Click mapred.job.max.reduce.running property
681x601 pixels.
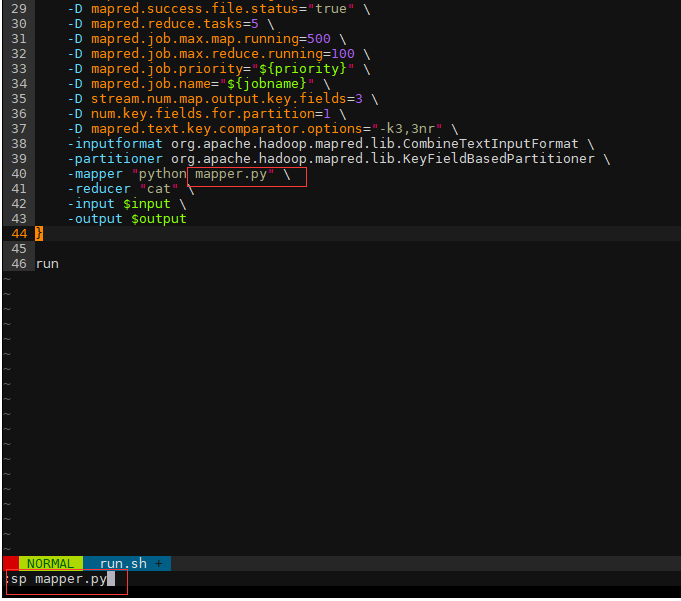coord(207,54)
